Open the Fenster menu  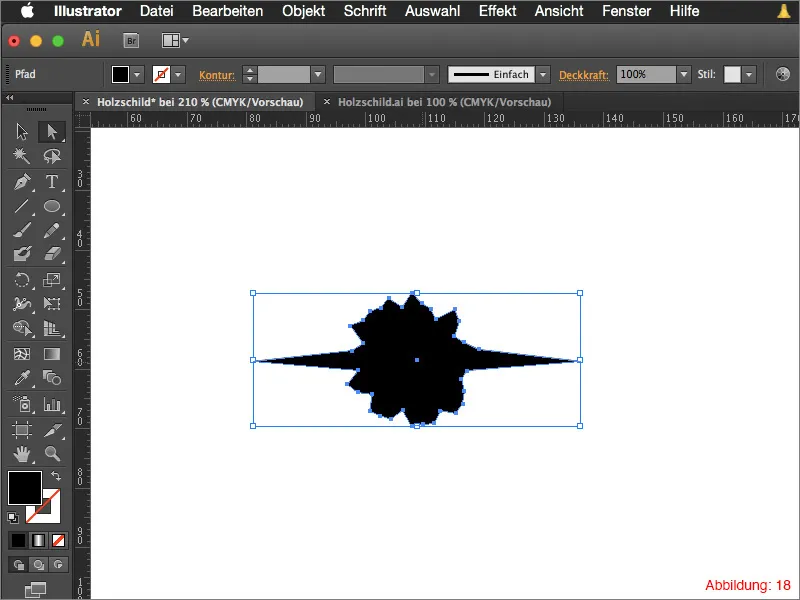click(627, 11)
